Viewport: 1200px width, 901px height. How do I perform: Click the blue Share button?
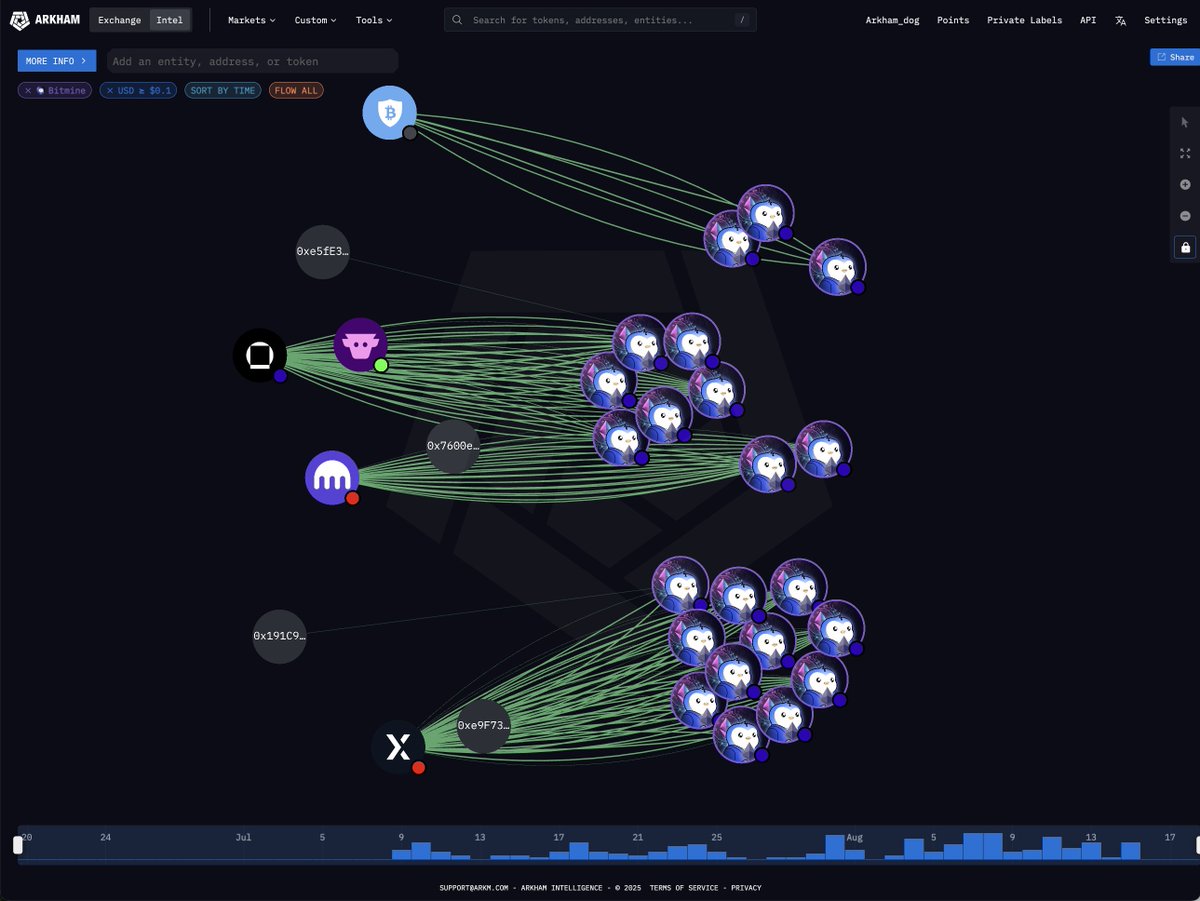coord(1173,57)
